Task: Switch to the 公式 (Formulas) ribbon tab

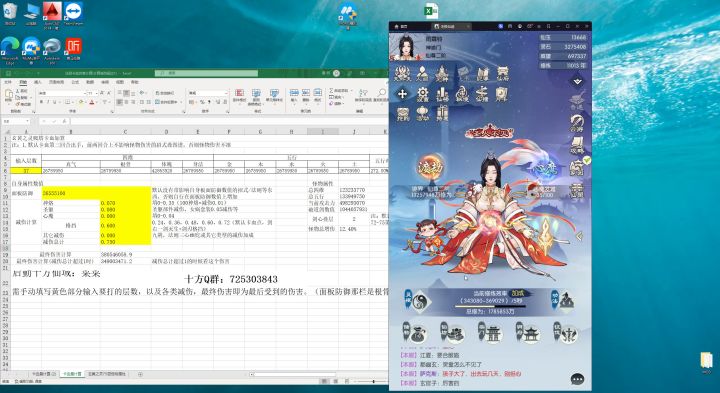Action: pyautogui.click(x=75, y=82)
